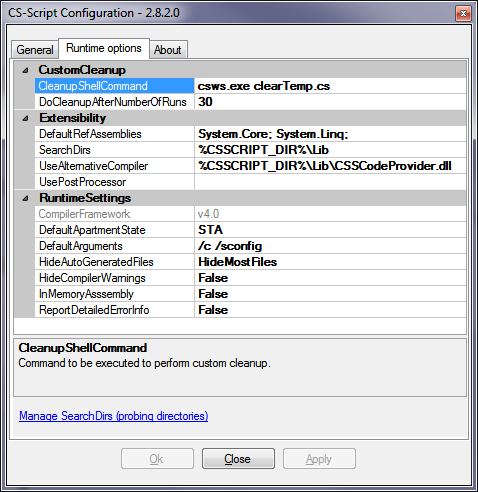
Task: Collapse the RuntimeSettings category
Action: click(25, 198)
